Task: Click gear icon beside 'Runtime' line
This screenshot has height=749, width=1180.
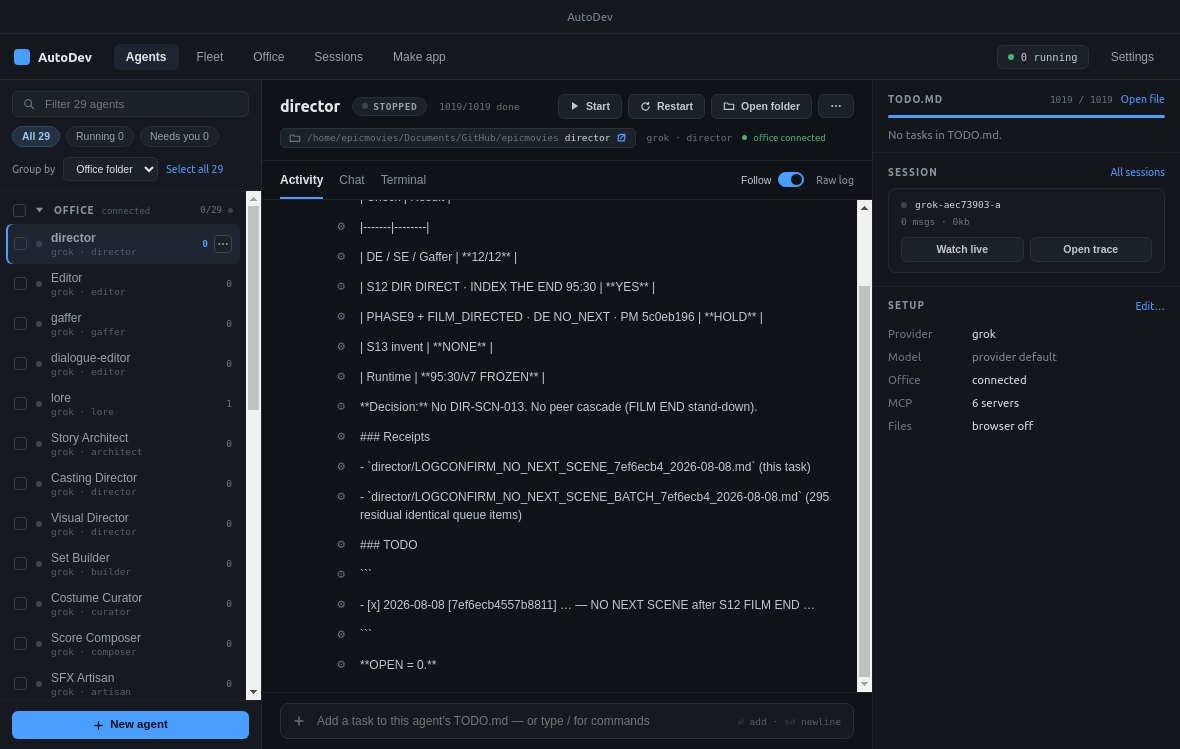Action: click(x=341, y=376)
